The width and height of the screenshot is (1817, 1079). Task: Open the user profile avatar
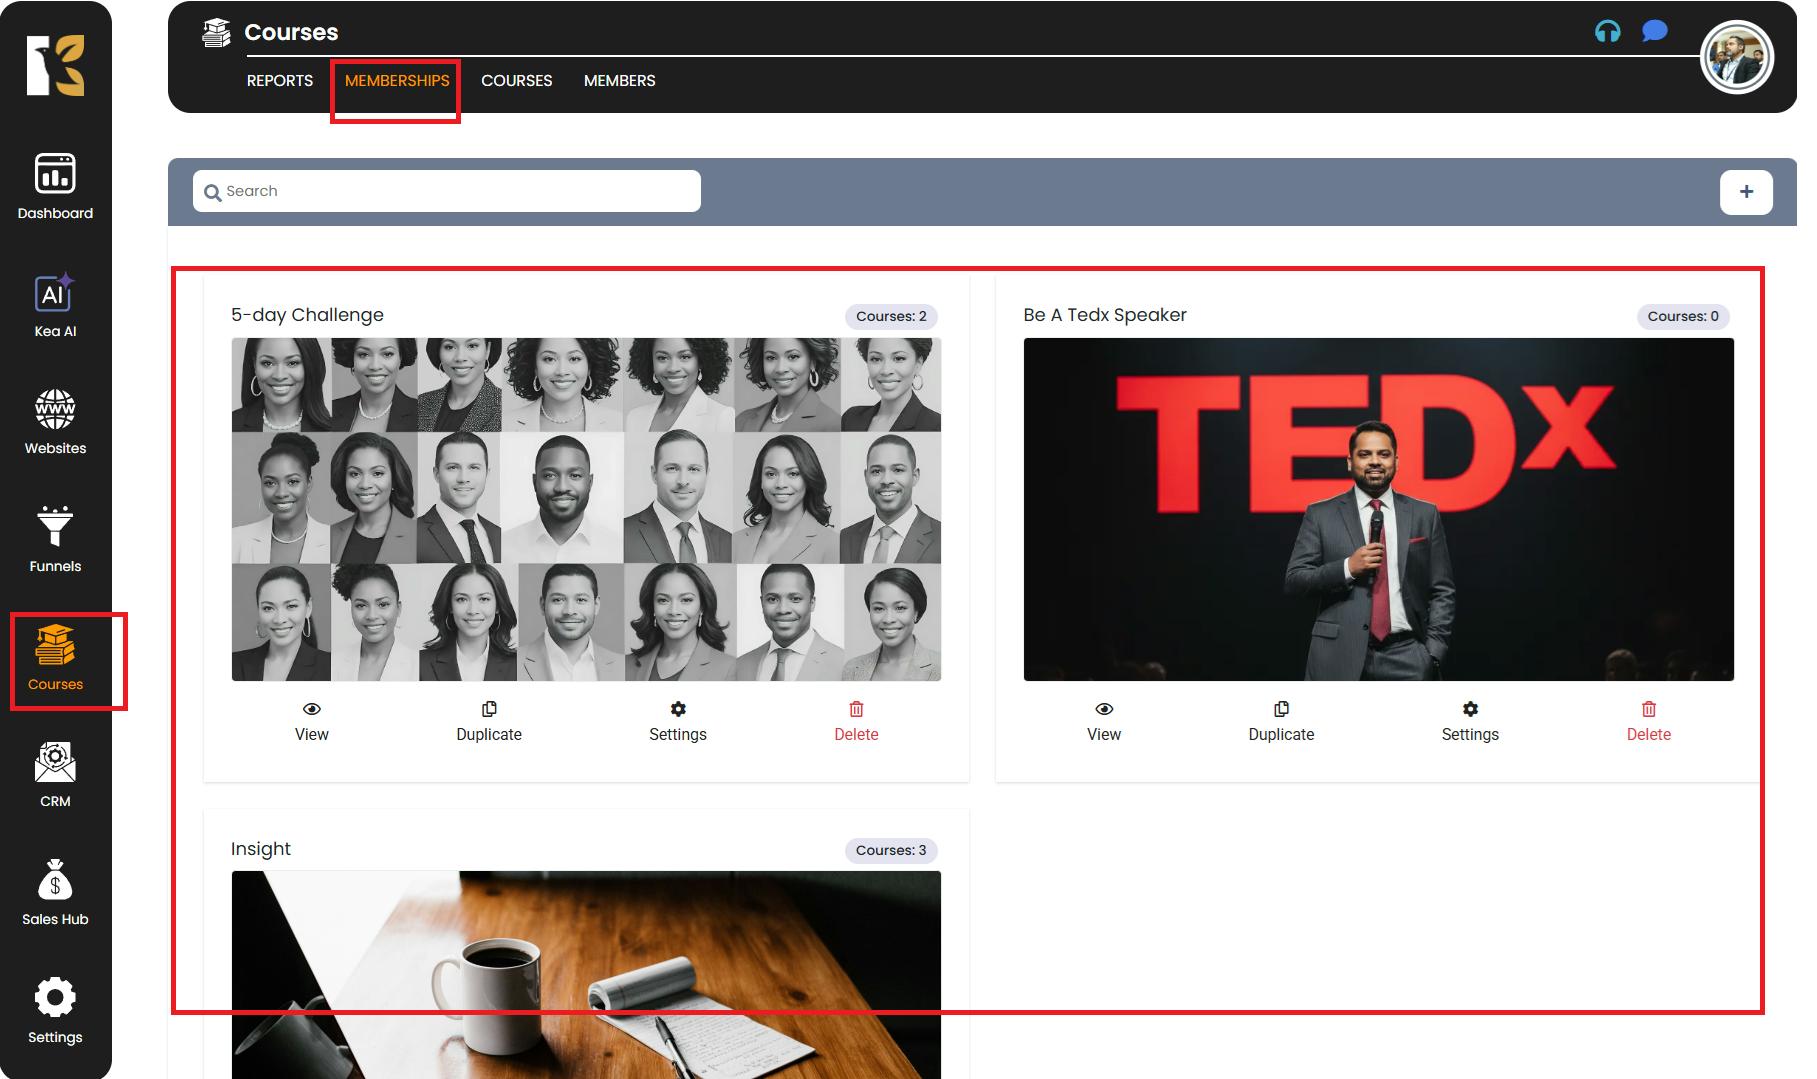pos(1737,58)
